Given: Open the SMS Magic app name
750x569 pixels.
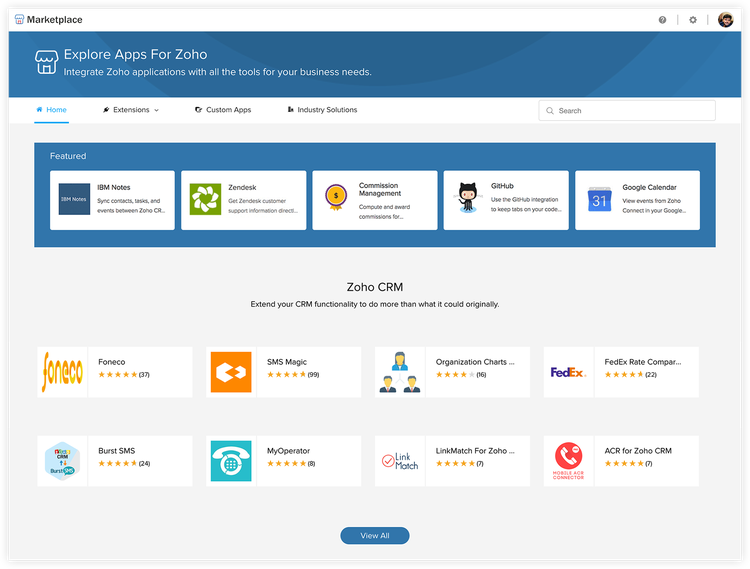Looking at the screenshot, I should (x=287, y=362).
